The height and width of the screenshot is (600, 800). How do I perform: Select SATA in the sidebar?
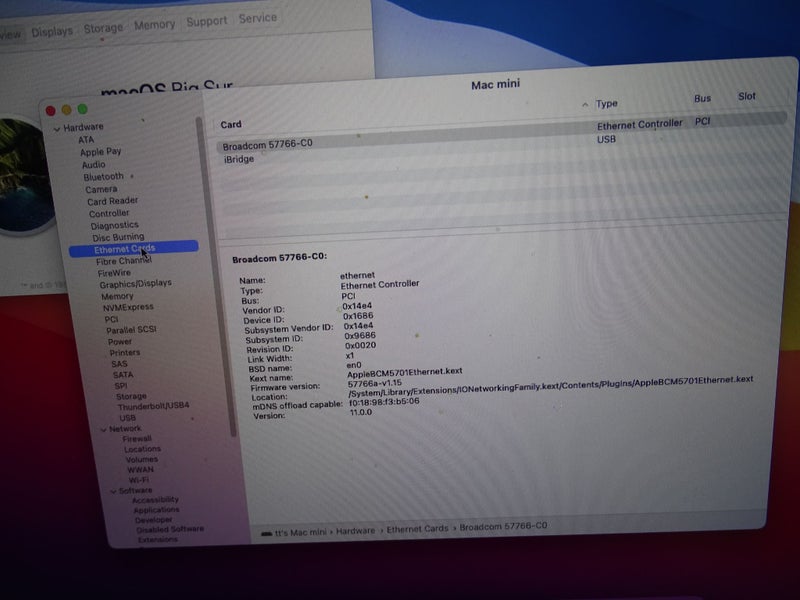[123, 375]
